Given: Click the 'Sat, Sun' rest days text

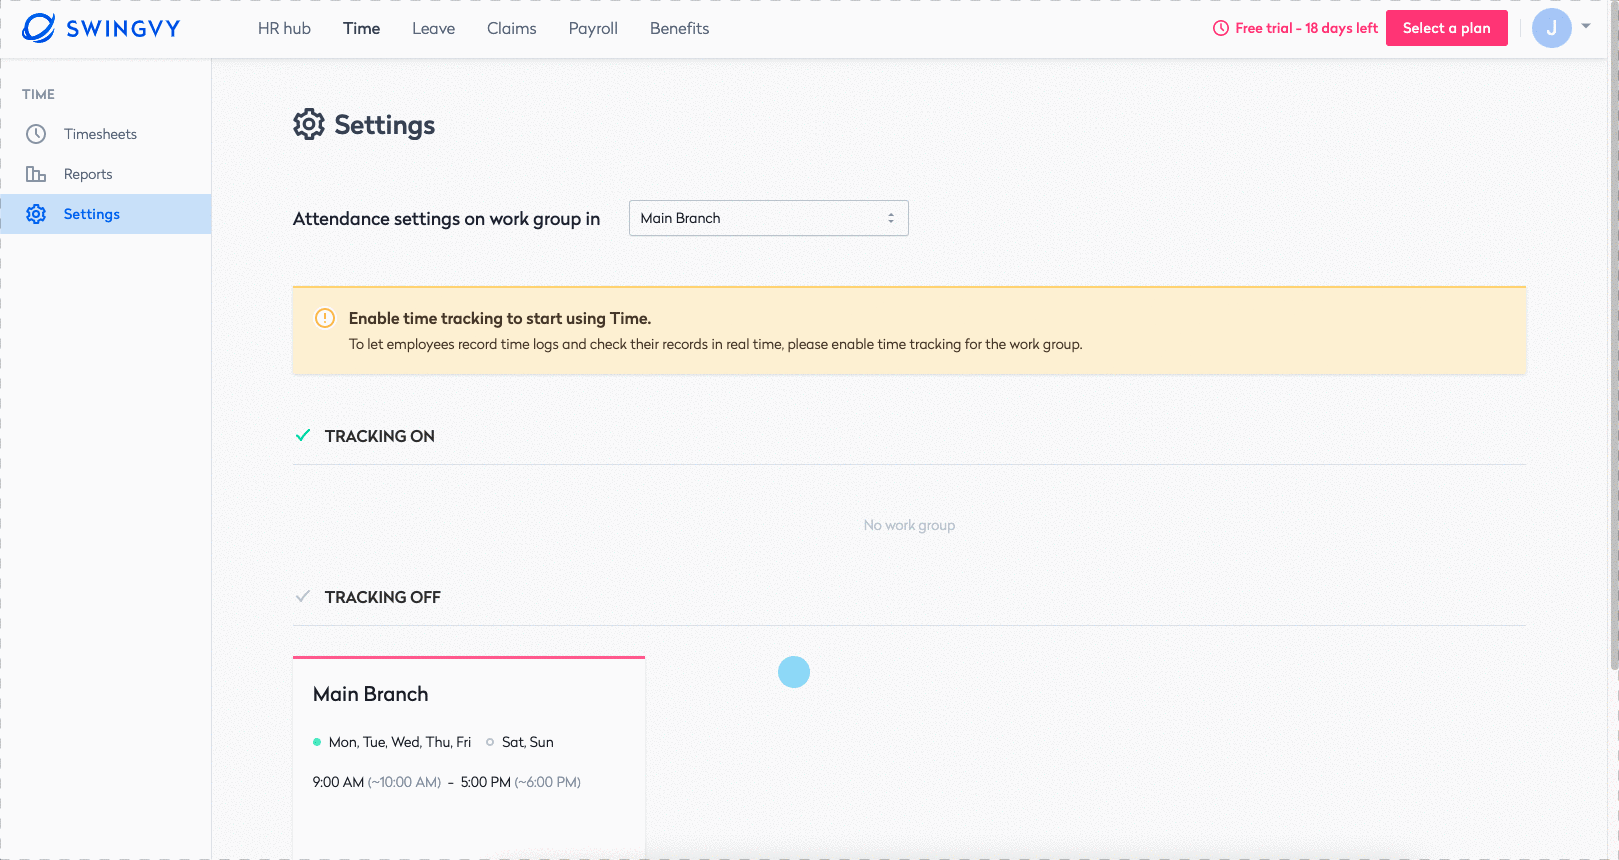Looking at the screenshot, I should (x=528, y=742).
